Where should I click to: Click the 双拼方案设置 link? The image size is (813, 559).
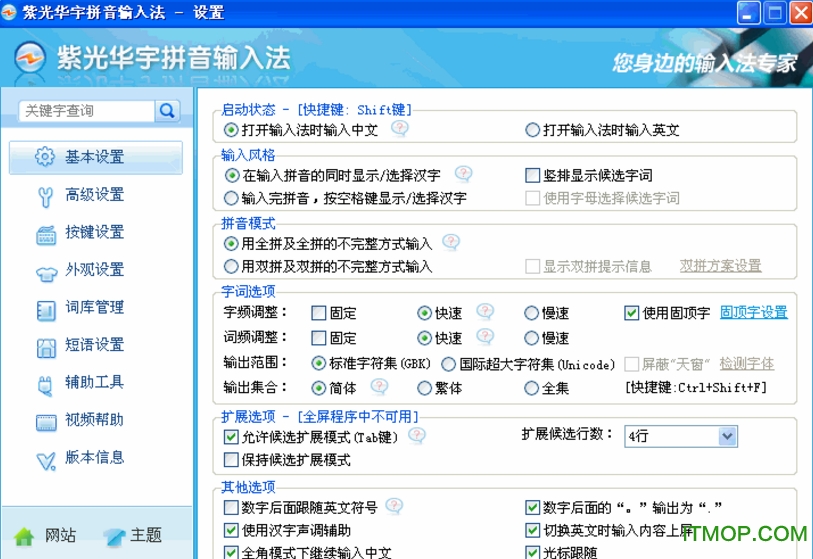(x=720, y=266)
